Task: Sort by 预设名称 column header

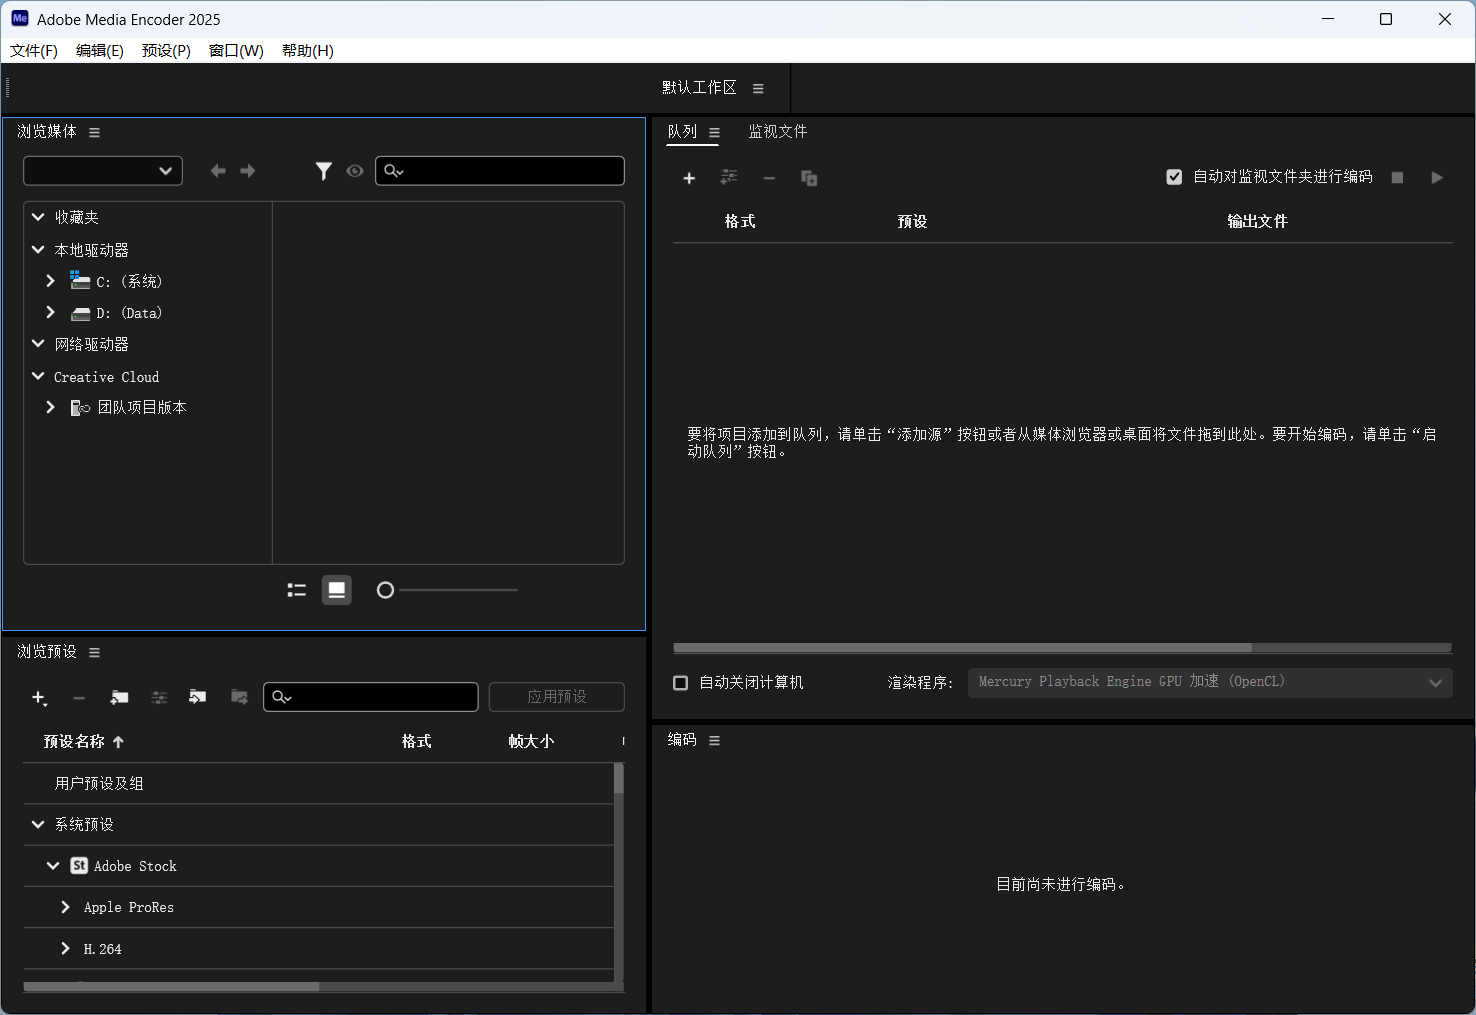Action: click(74, 742)
